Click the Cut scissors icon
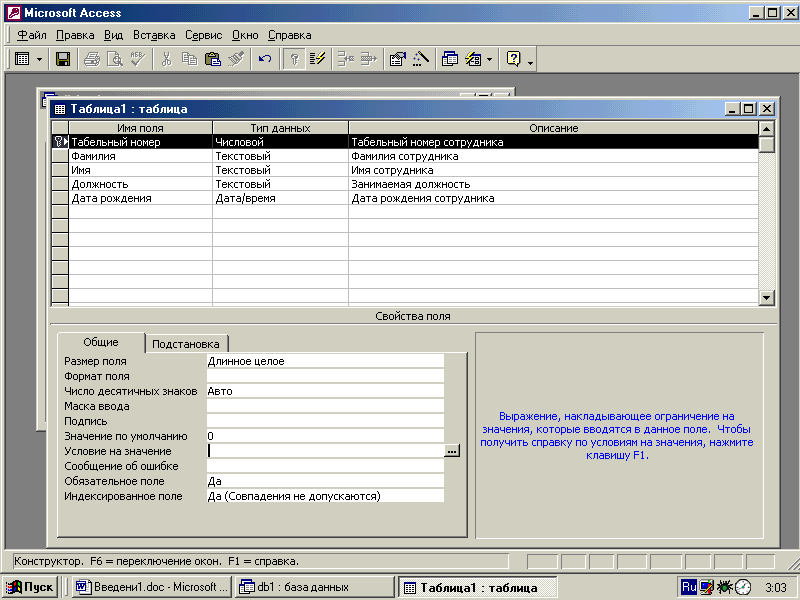The height and width of the screenshot is (600, 800). click(166, 59)
